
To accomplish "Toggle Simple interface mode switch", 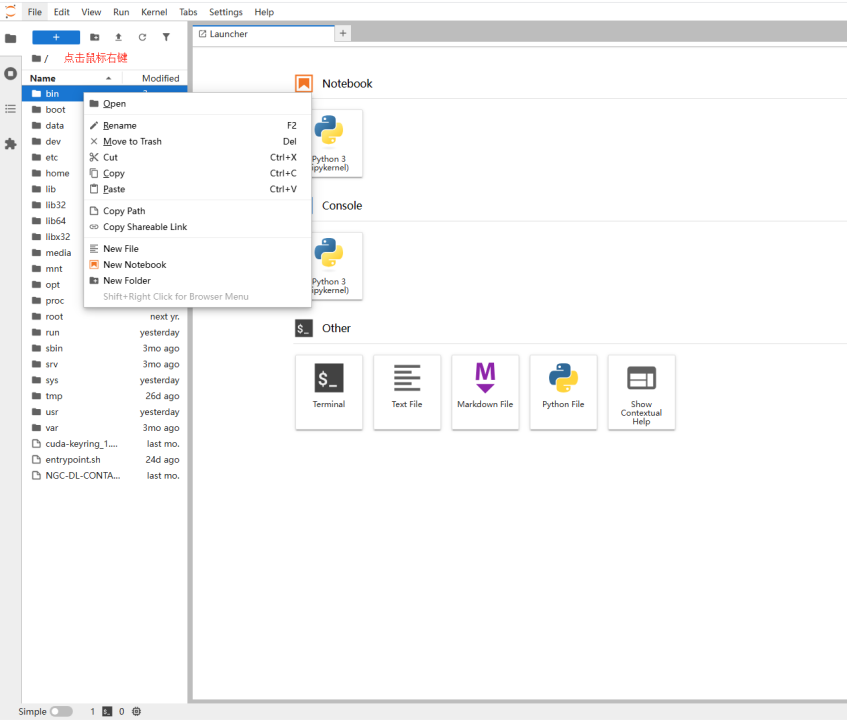I will tap(62, 711).
